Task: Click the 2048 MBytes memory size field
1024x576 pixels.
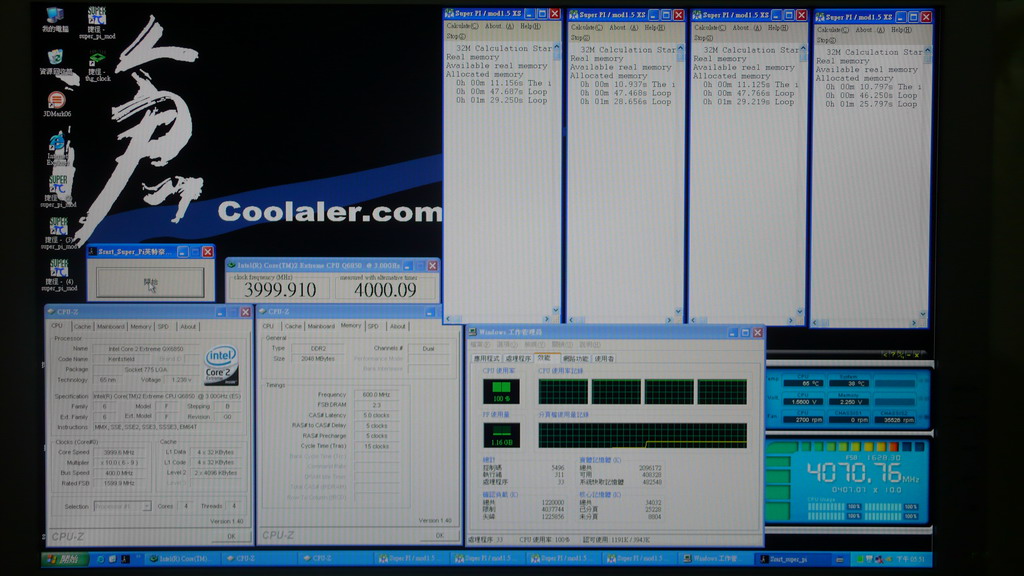Action: click(x=318, y=359)
